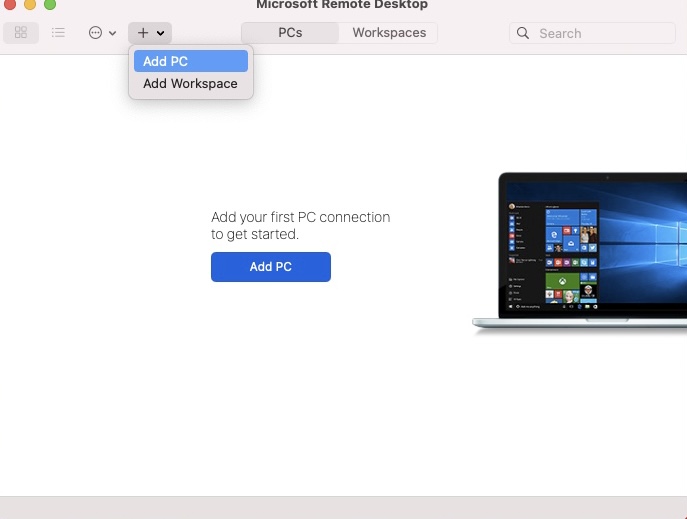Click the Windows laptop illustration
The image size is (687, 519).
580,252
